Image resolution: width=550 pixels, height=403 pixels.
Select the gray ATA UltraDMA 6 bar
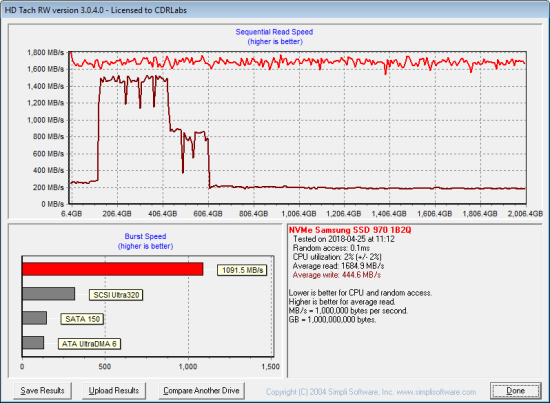33,343
